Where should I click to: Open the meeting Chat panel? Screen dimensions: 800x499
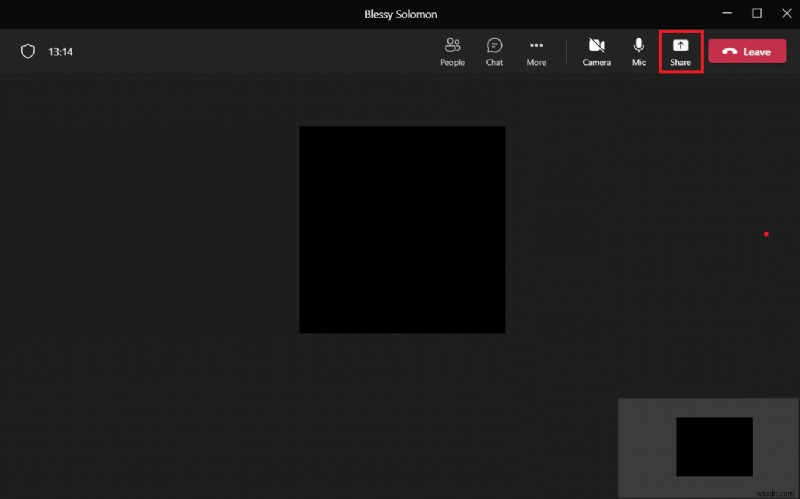click(494, 52)
